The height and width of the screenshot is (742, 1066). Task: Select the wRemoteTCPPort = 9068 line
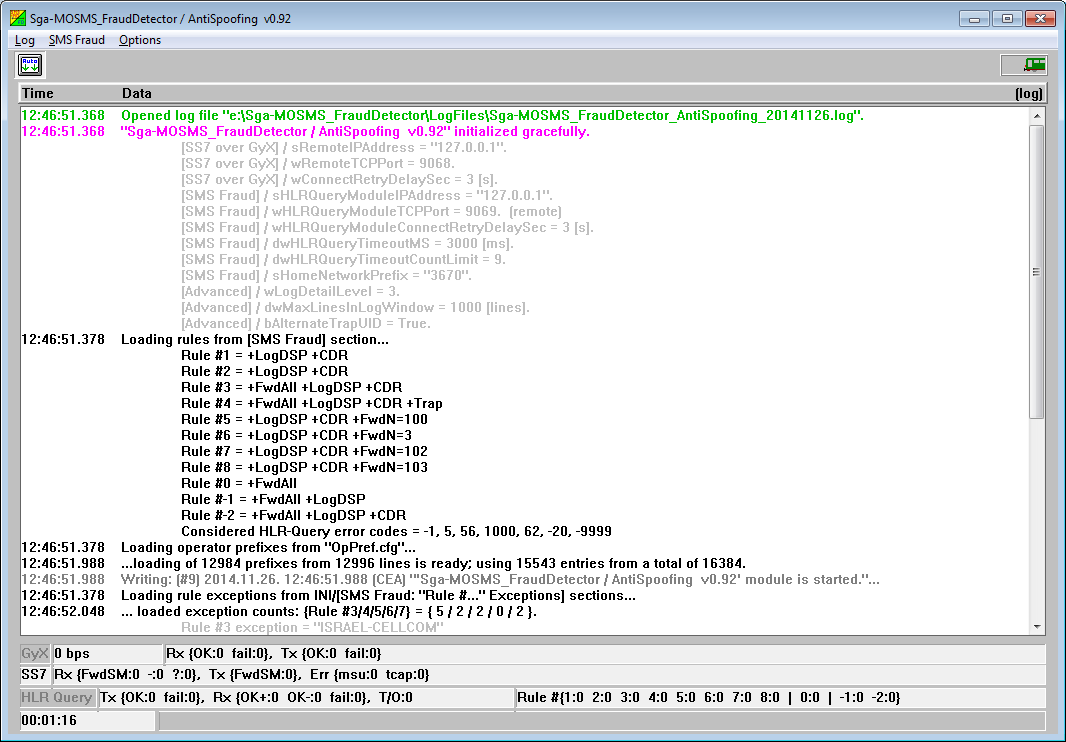tap(317, 163)
